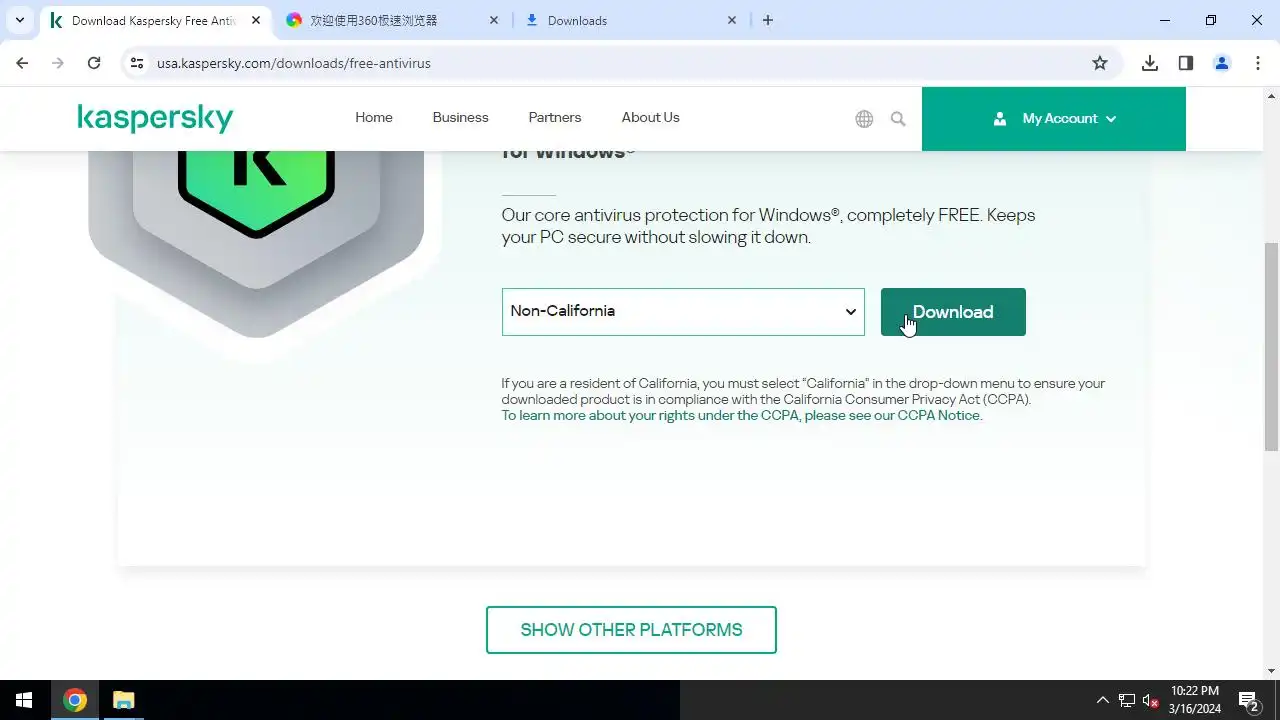
Task: Open the Business menu item
Action: click(460, 117)
